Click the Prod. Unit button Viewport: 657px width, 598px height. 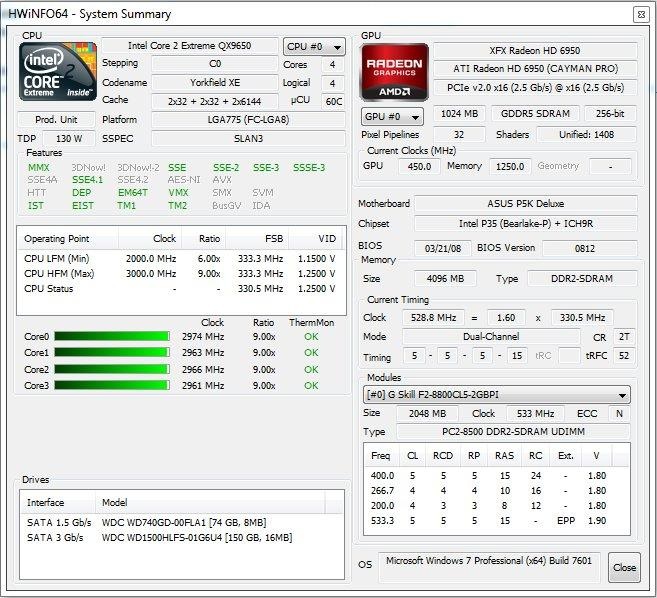pos(57,120)
